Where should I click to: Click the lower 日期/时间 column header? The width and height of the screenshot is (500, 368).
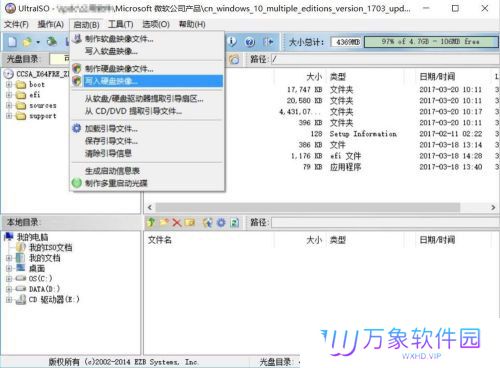coord(437,240)
